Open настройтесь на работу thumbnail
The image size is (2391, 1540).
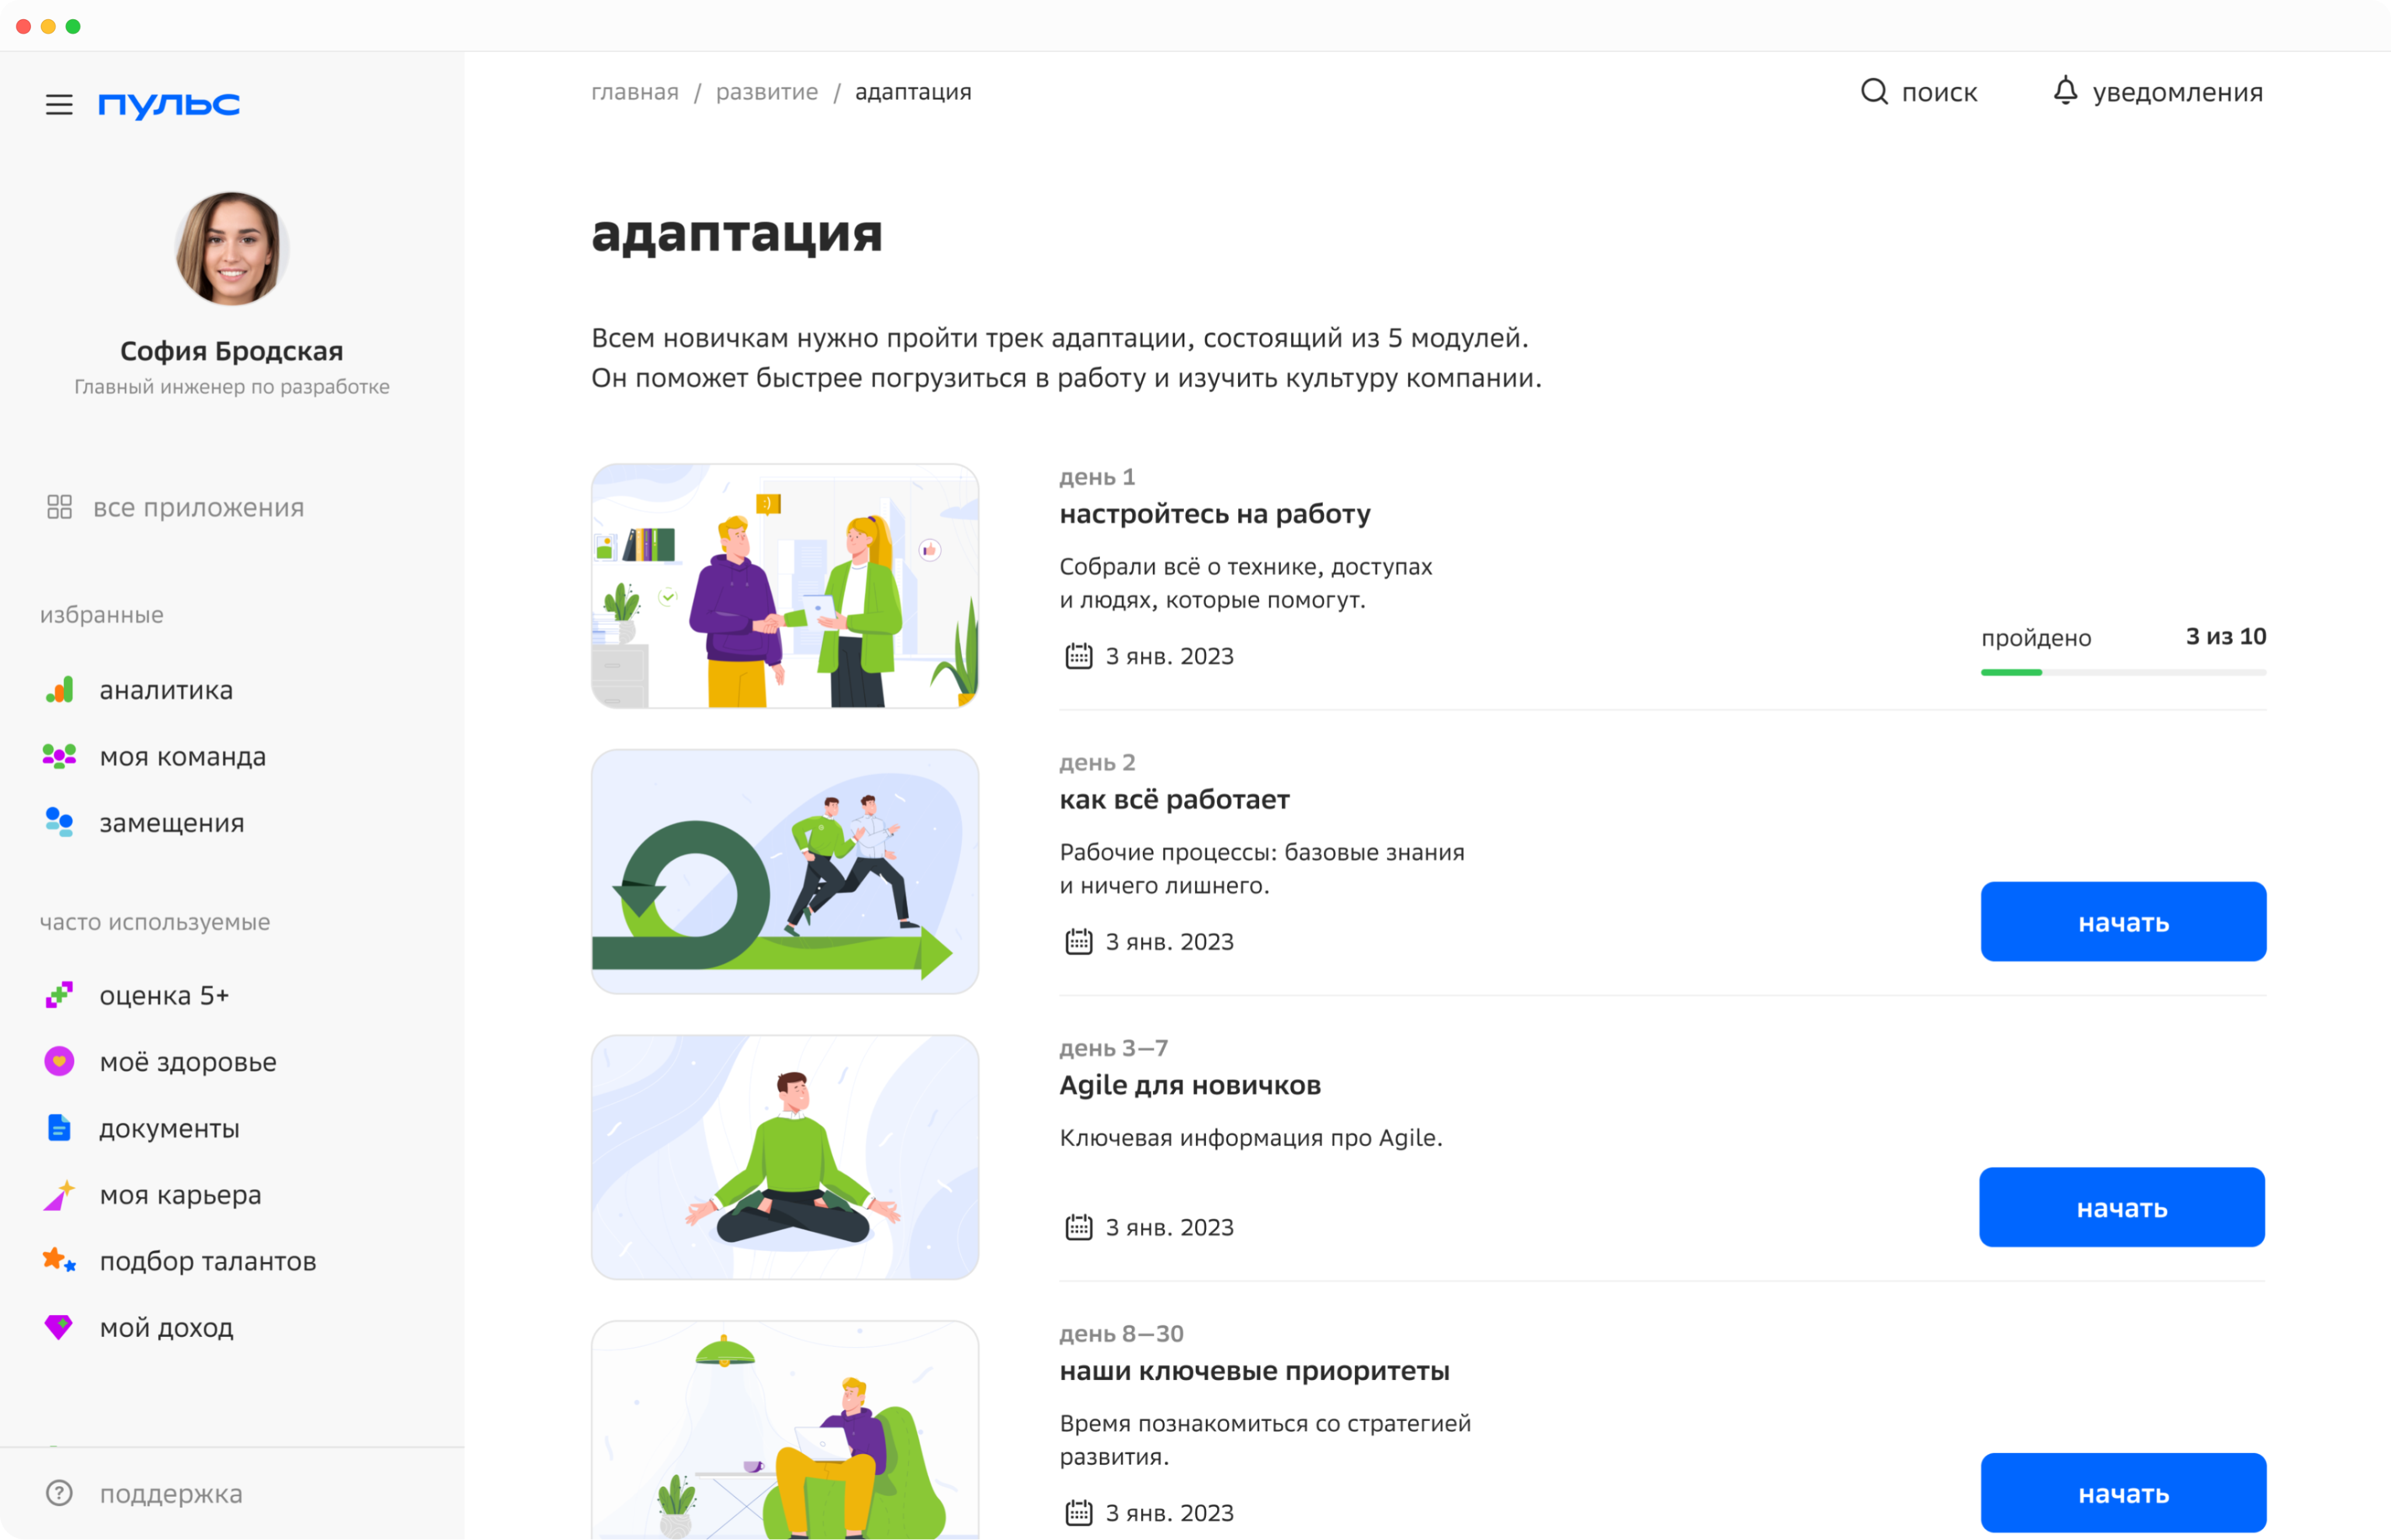point(785,586)
